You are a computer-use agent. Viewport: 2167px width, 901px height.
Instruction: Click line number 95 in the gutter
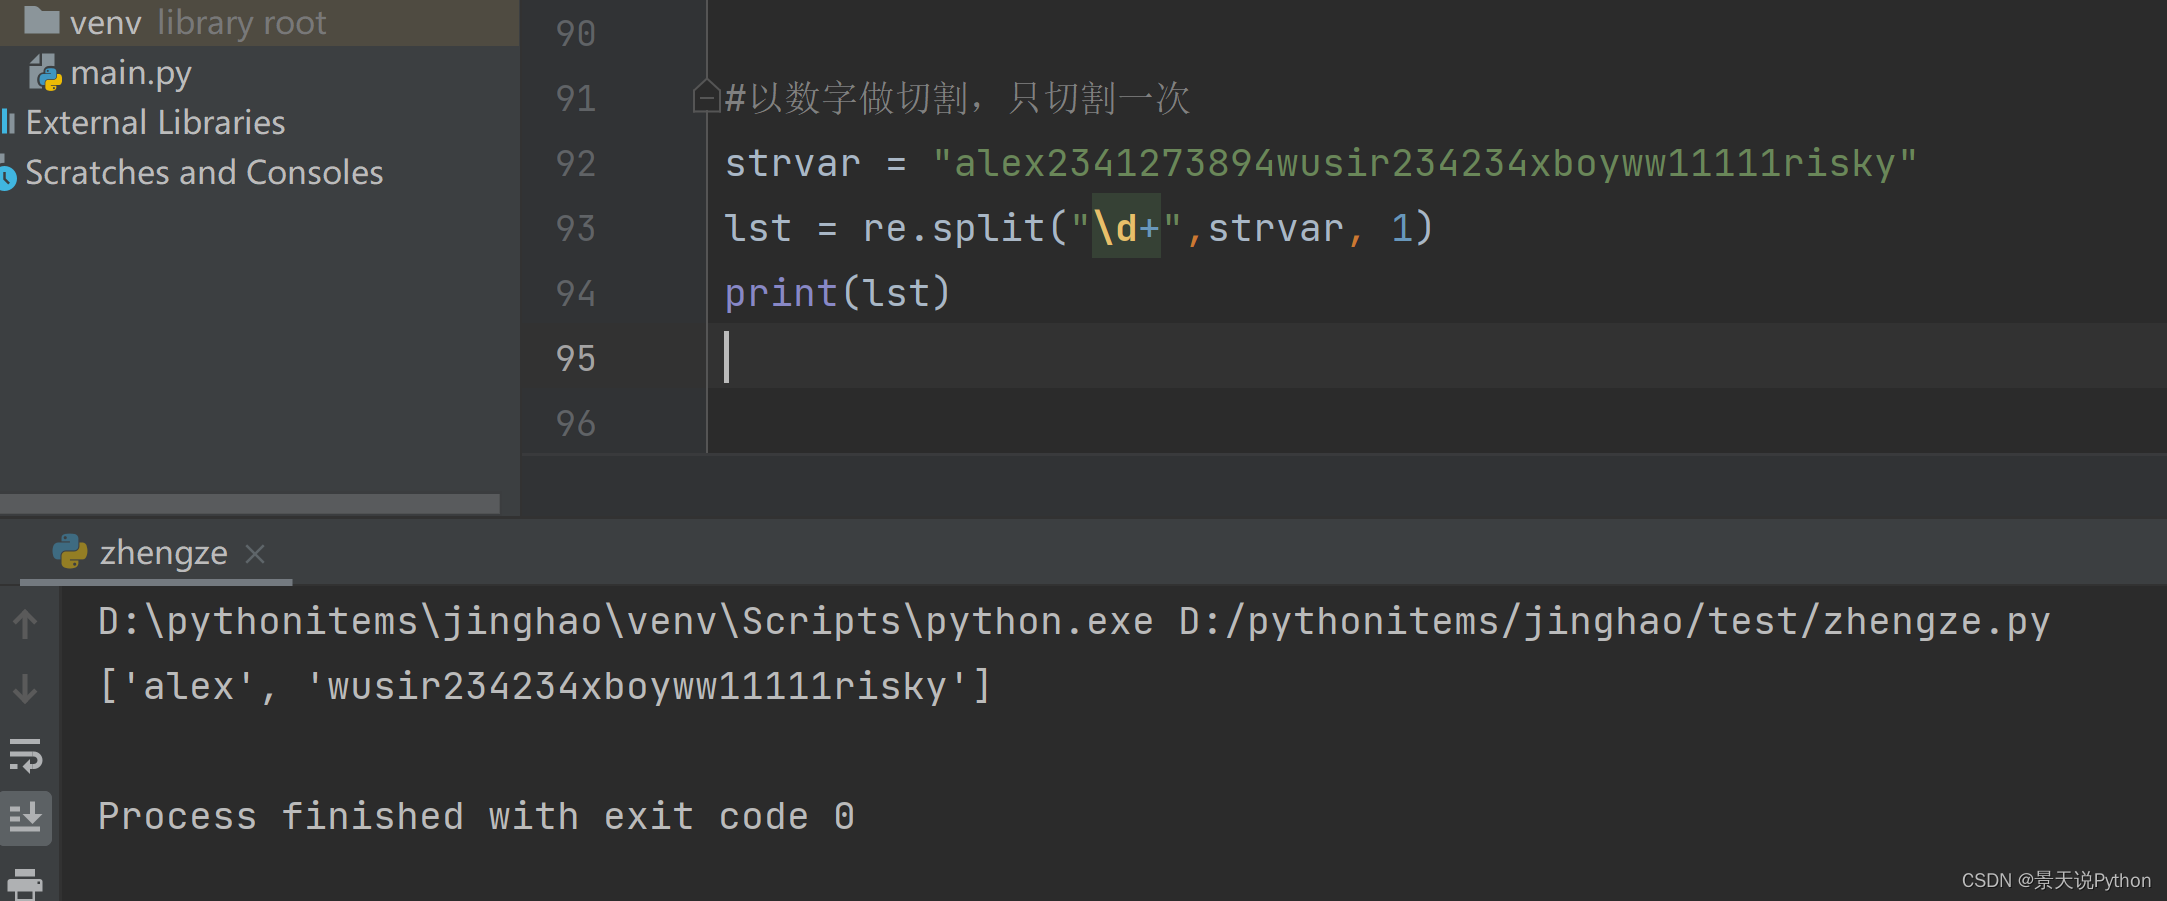click(576, 358)
